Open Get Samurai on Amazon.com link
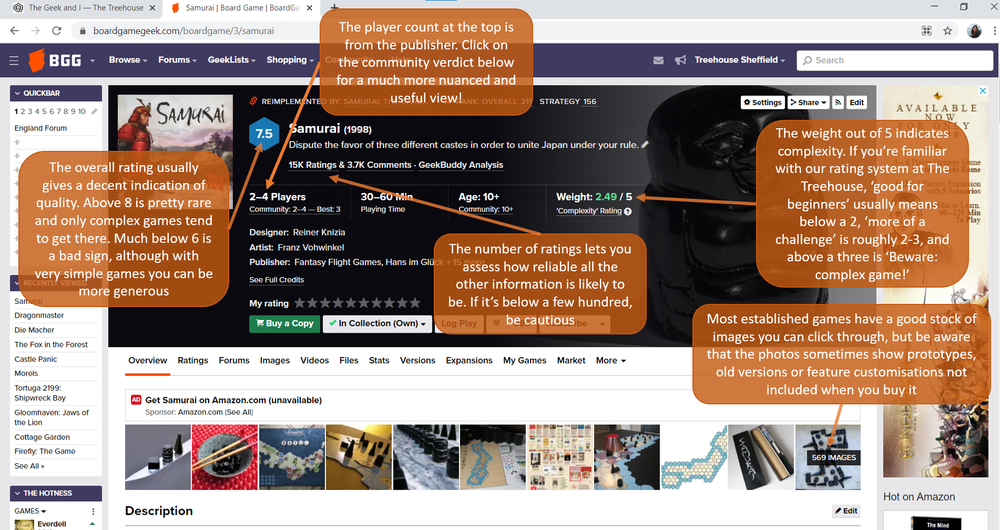The width and height of the screenshot is (1000, 530). click(x=233, y=400)
